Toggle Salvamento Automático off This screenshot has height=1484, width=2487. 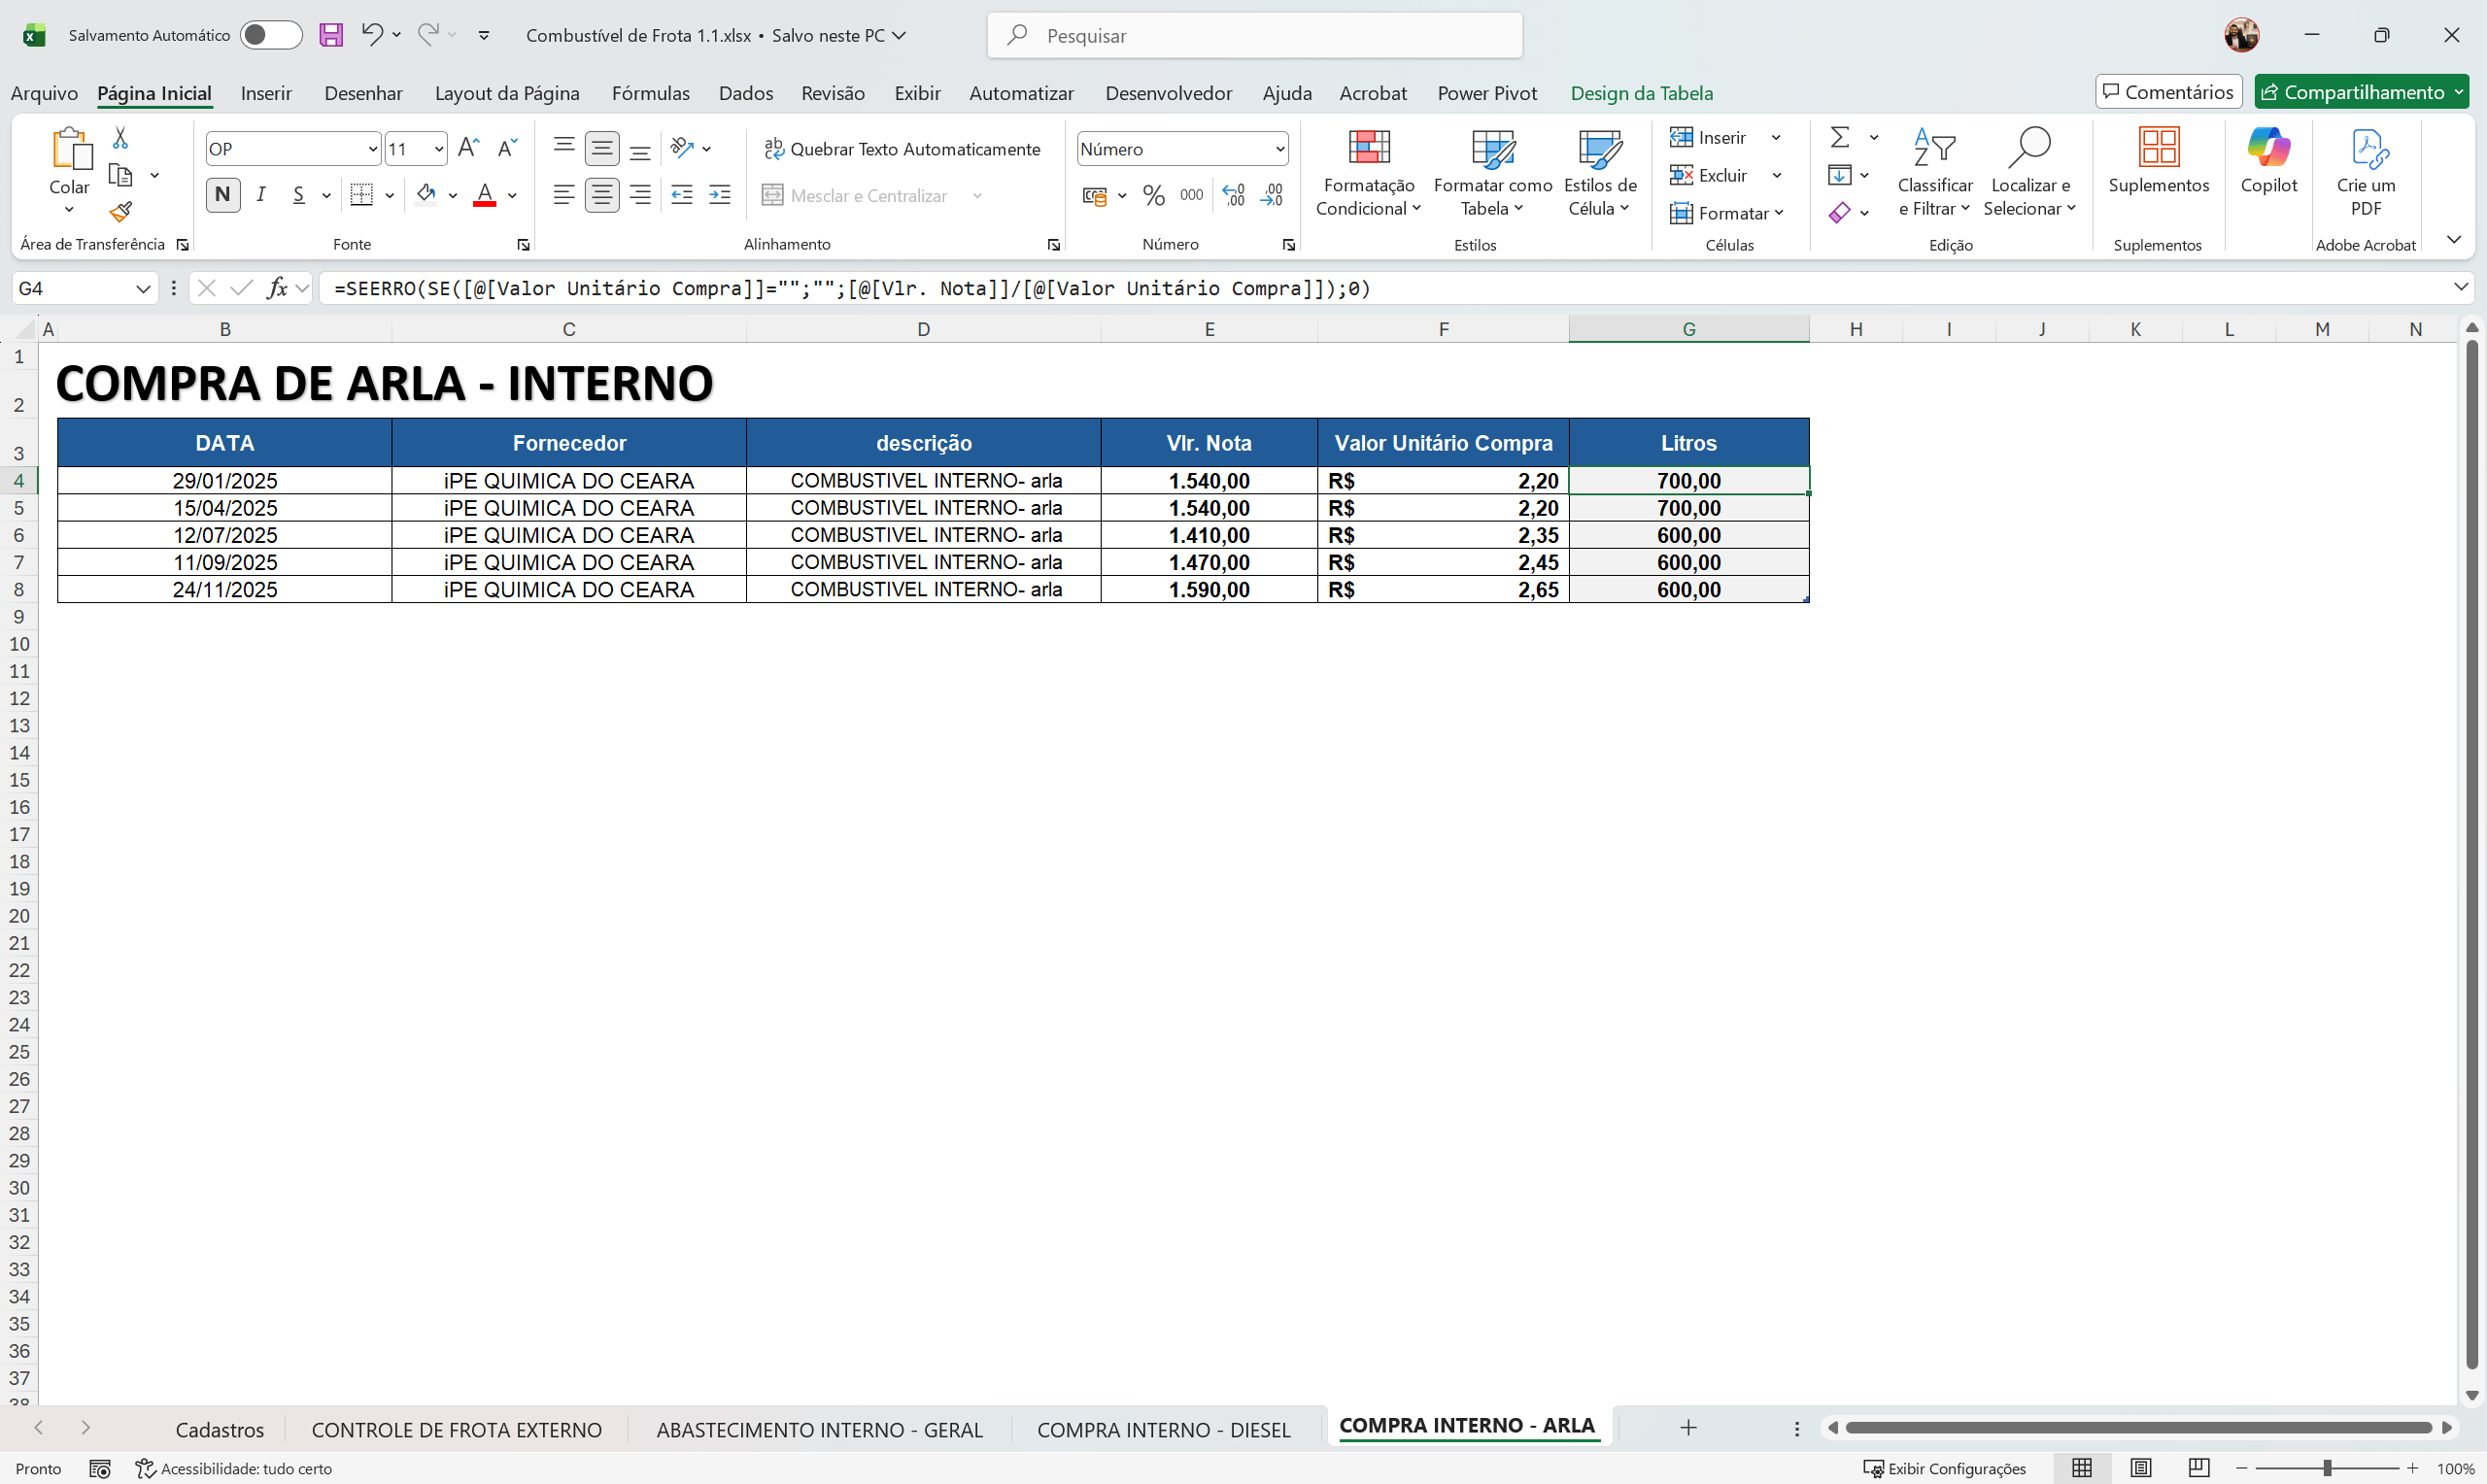tap(270, 34)
